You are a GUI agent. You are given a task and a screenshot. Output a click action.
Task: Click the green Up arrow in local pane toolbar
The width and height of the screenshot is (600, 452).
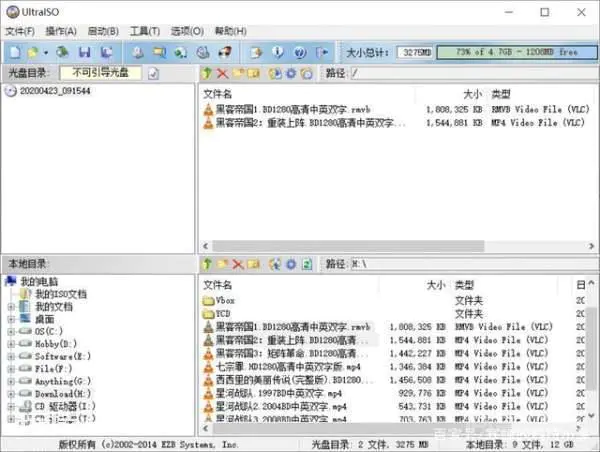pyautogui.click(x=207, y=264)
